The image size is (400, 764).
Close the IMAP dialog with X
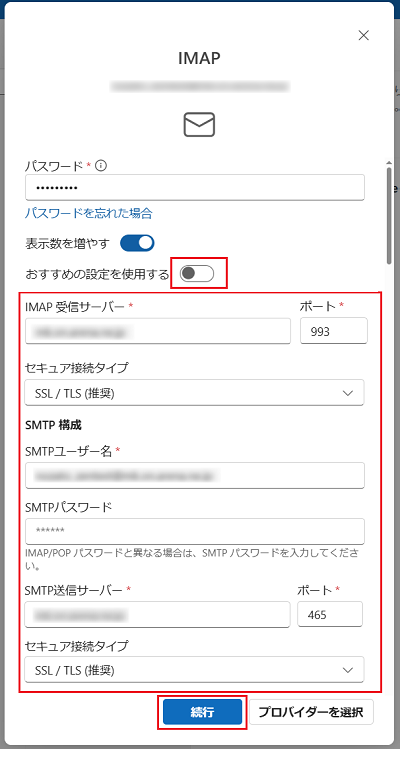click(x=363, y=35)
